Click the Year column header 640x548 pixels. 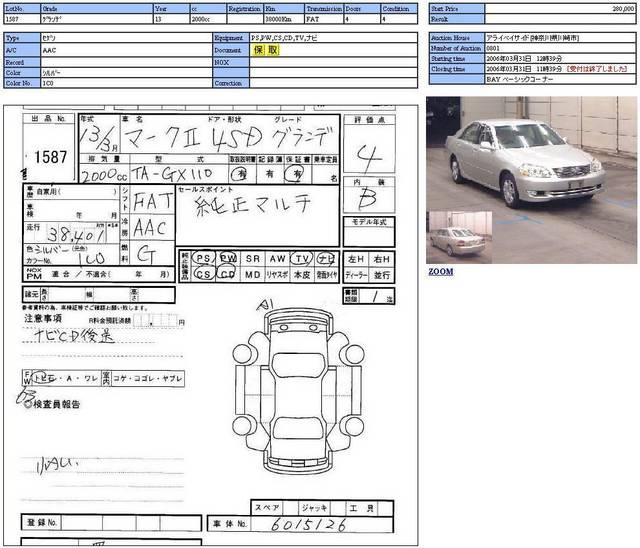(171, 9)
